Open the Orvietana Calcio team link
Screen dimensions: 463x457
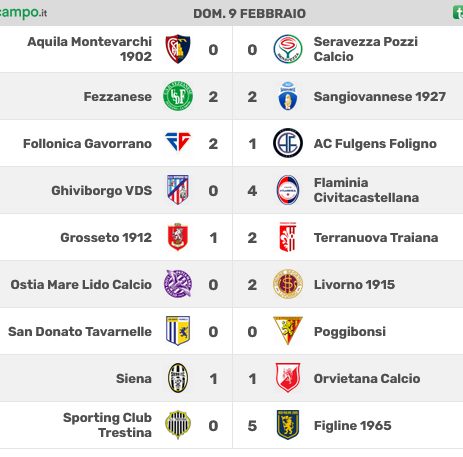(367, 379)
